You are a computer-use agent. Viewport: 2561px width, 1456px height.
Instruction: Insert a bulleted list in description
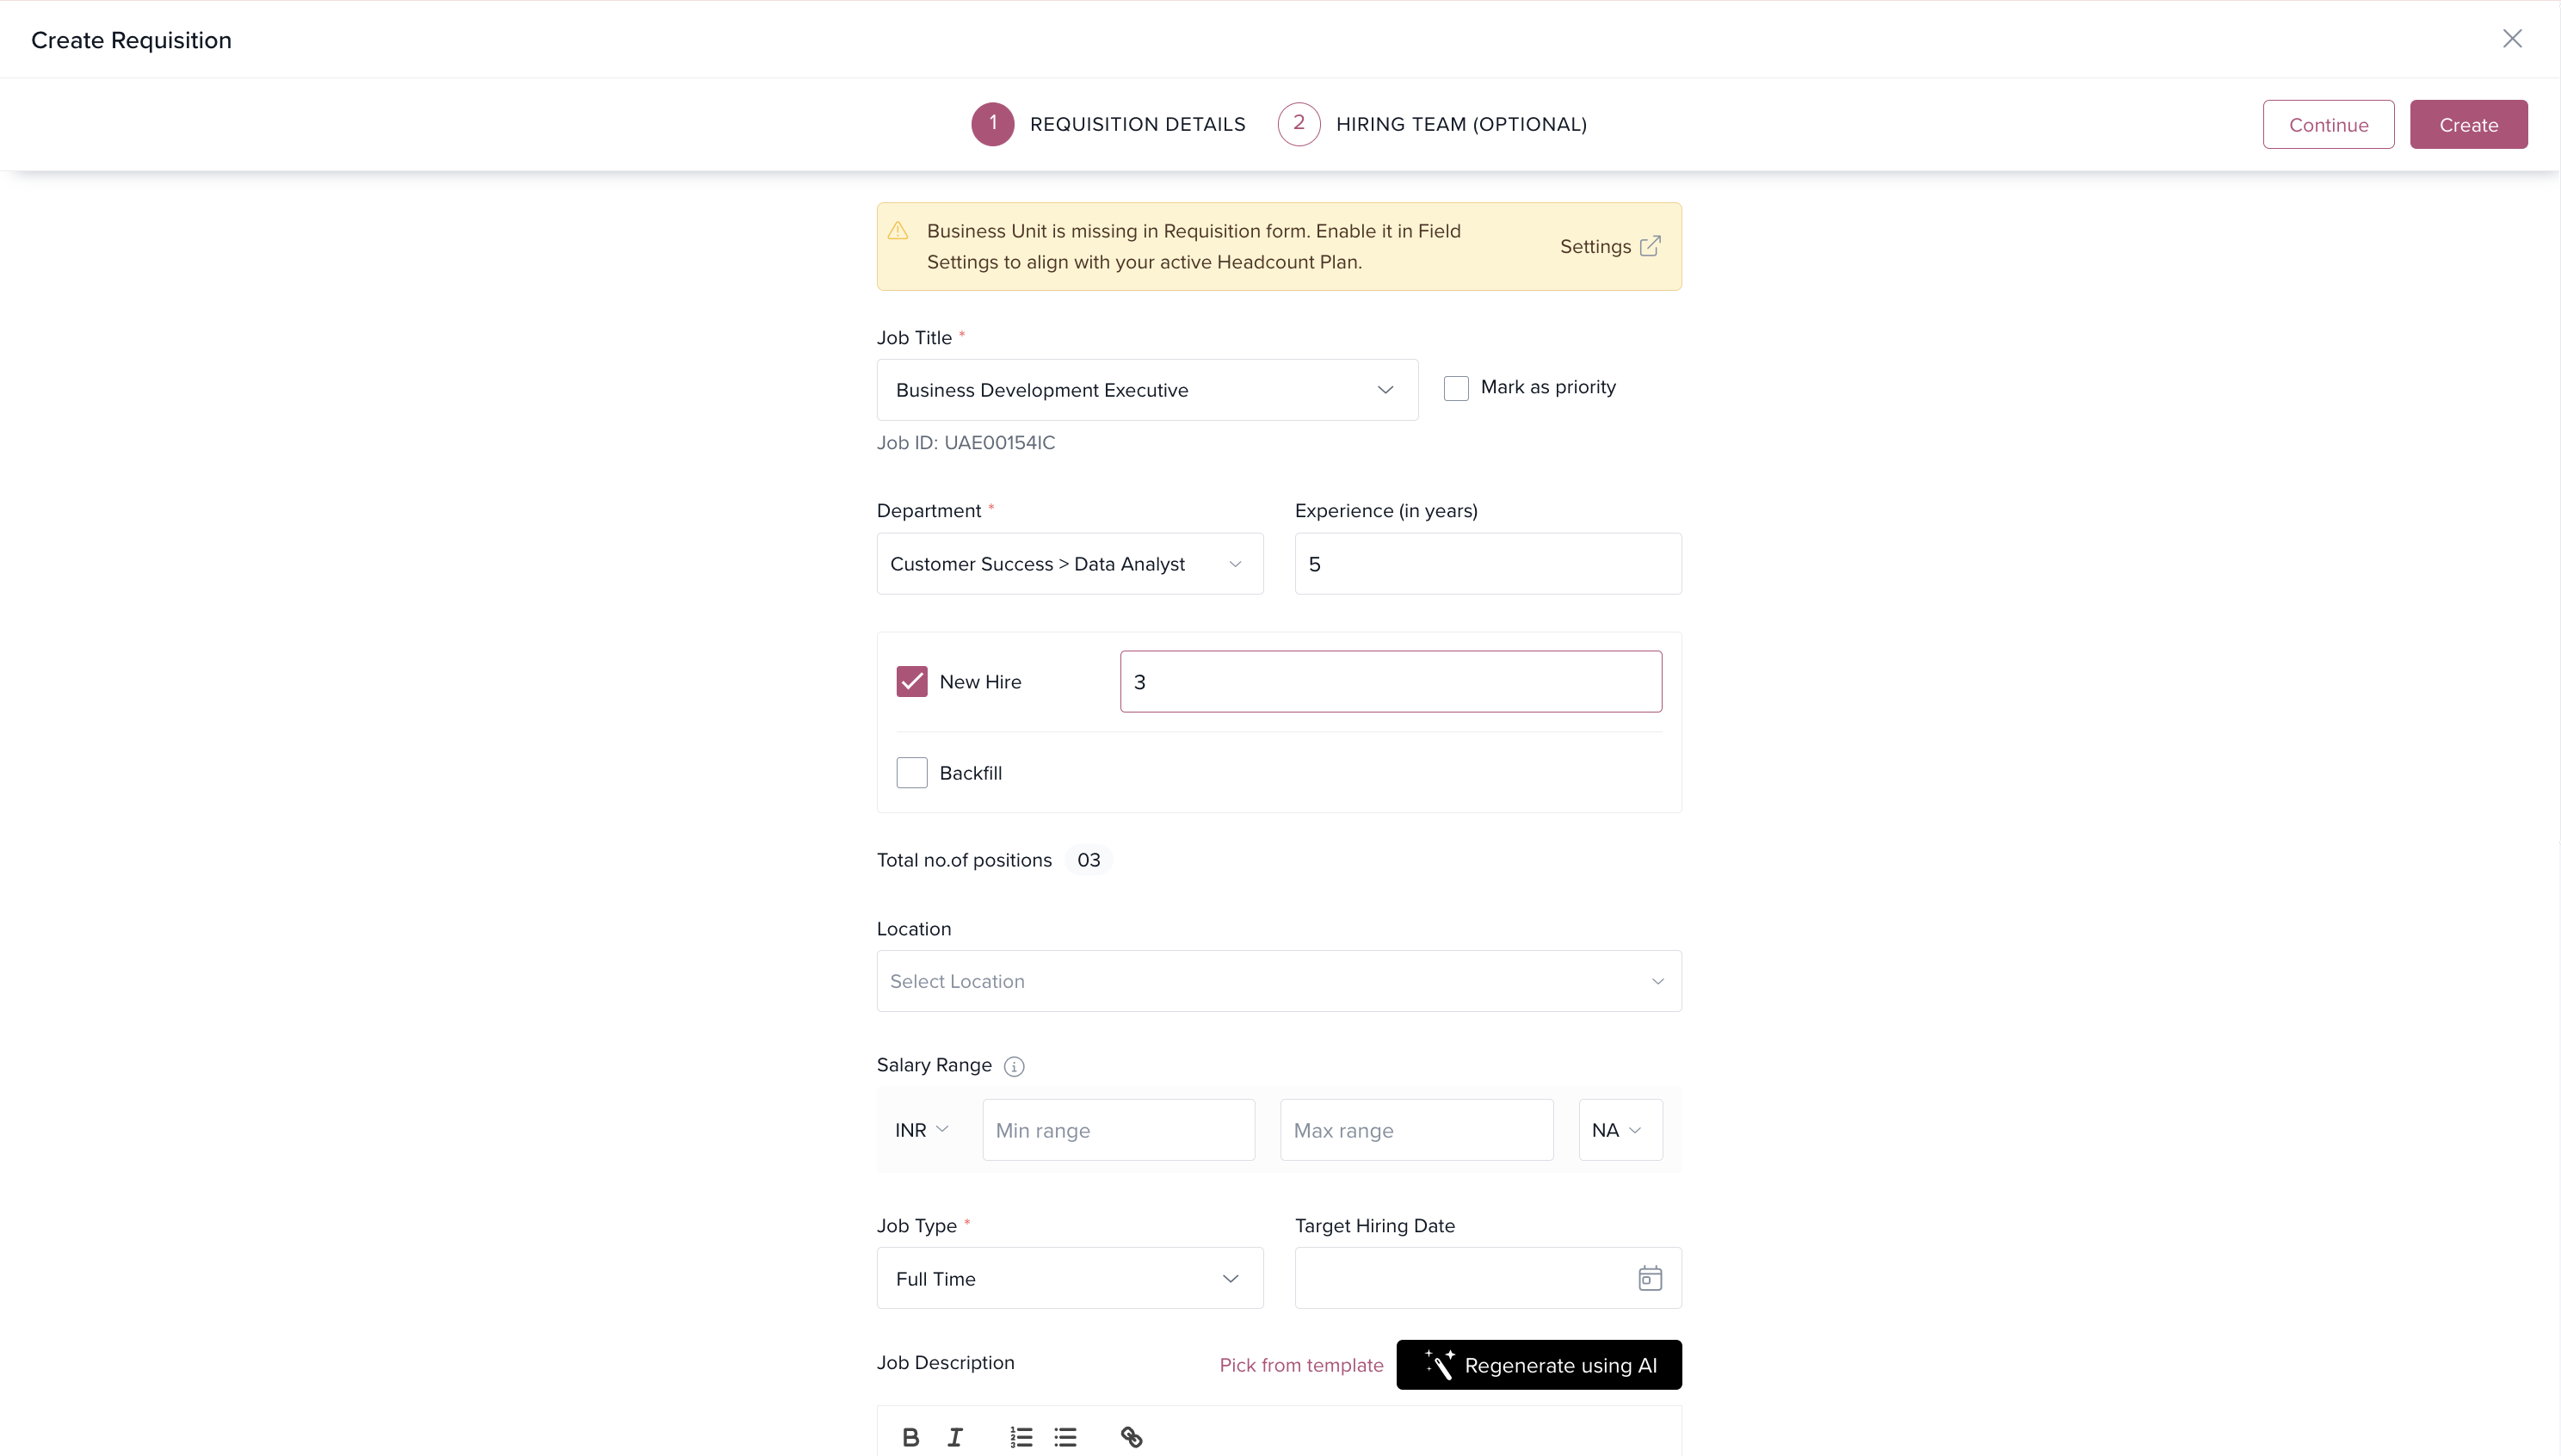coord(1065,1437)
